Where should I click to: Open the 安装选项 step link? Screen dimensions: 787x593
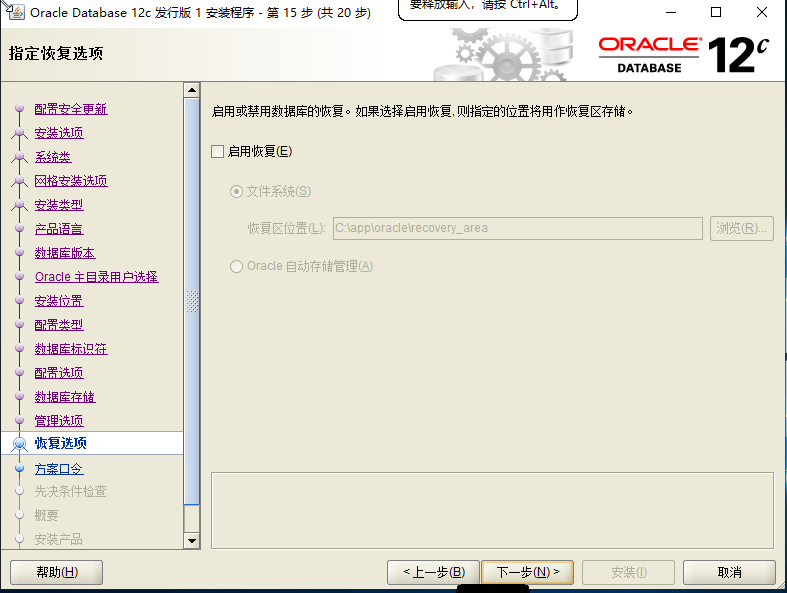click(x=59, y=133)
